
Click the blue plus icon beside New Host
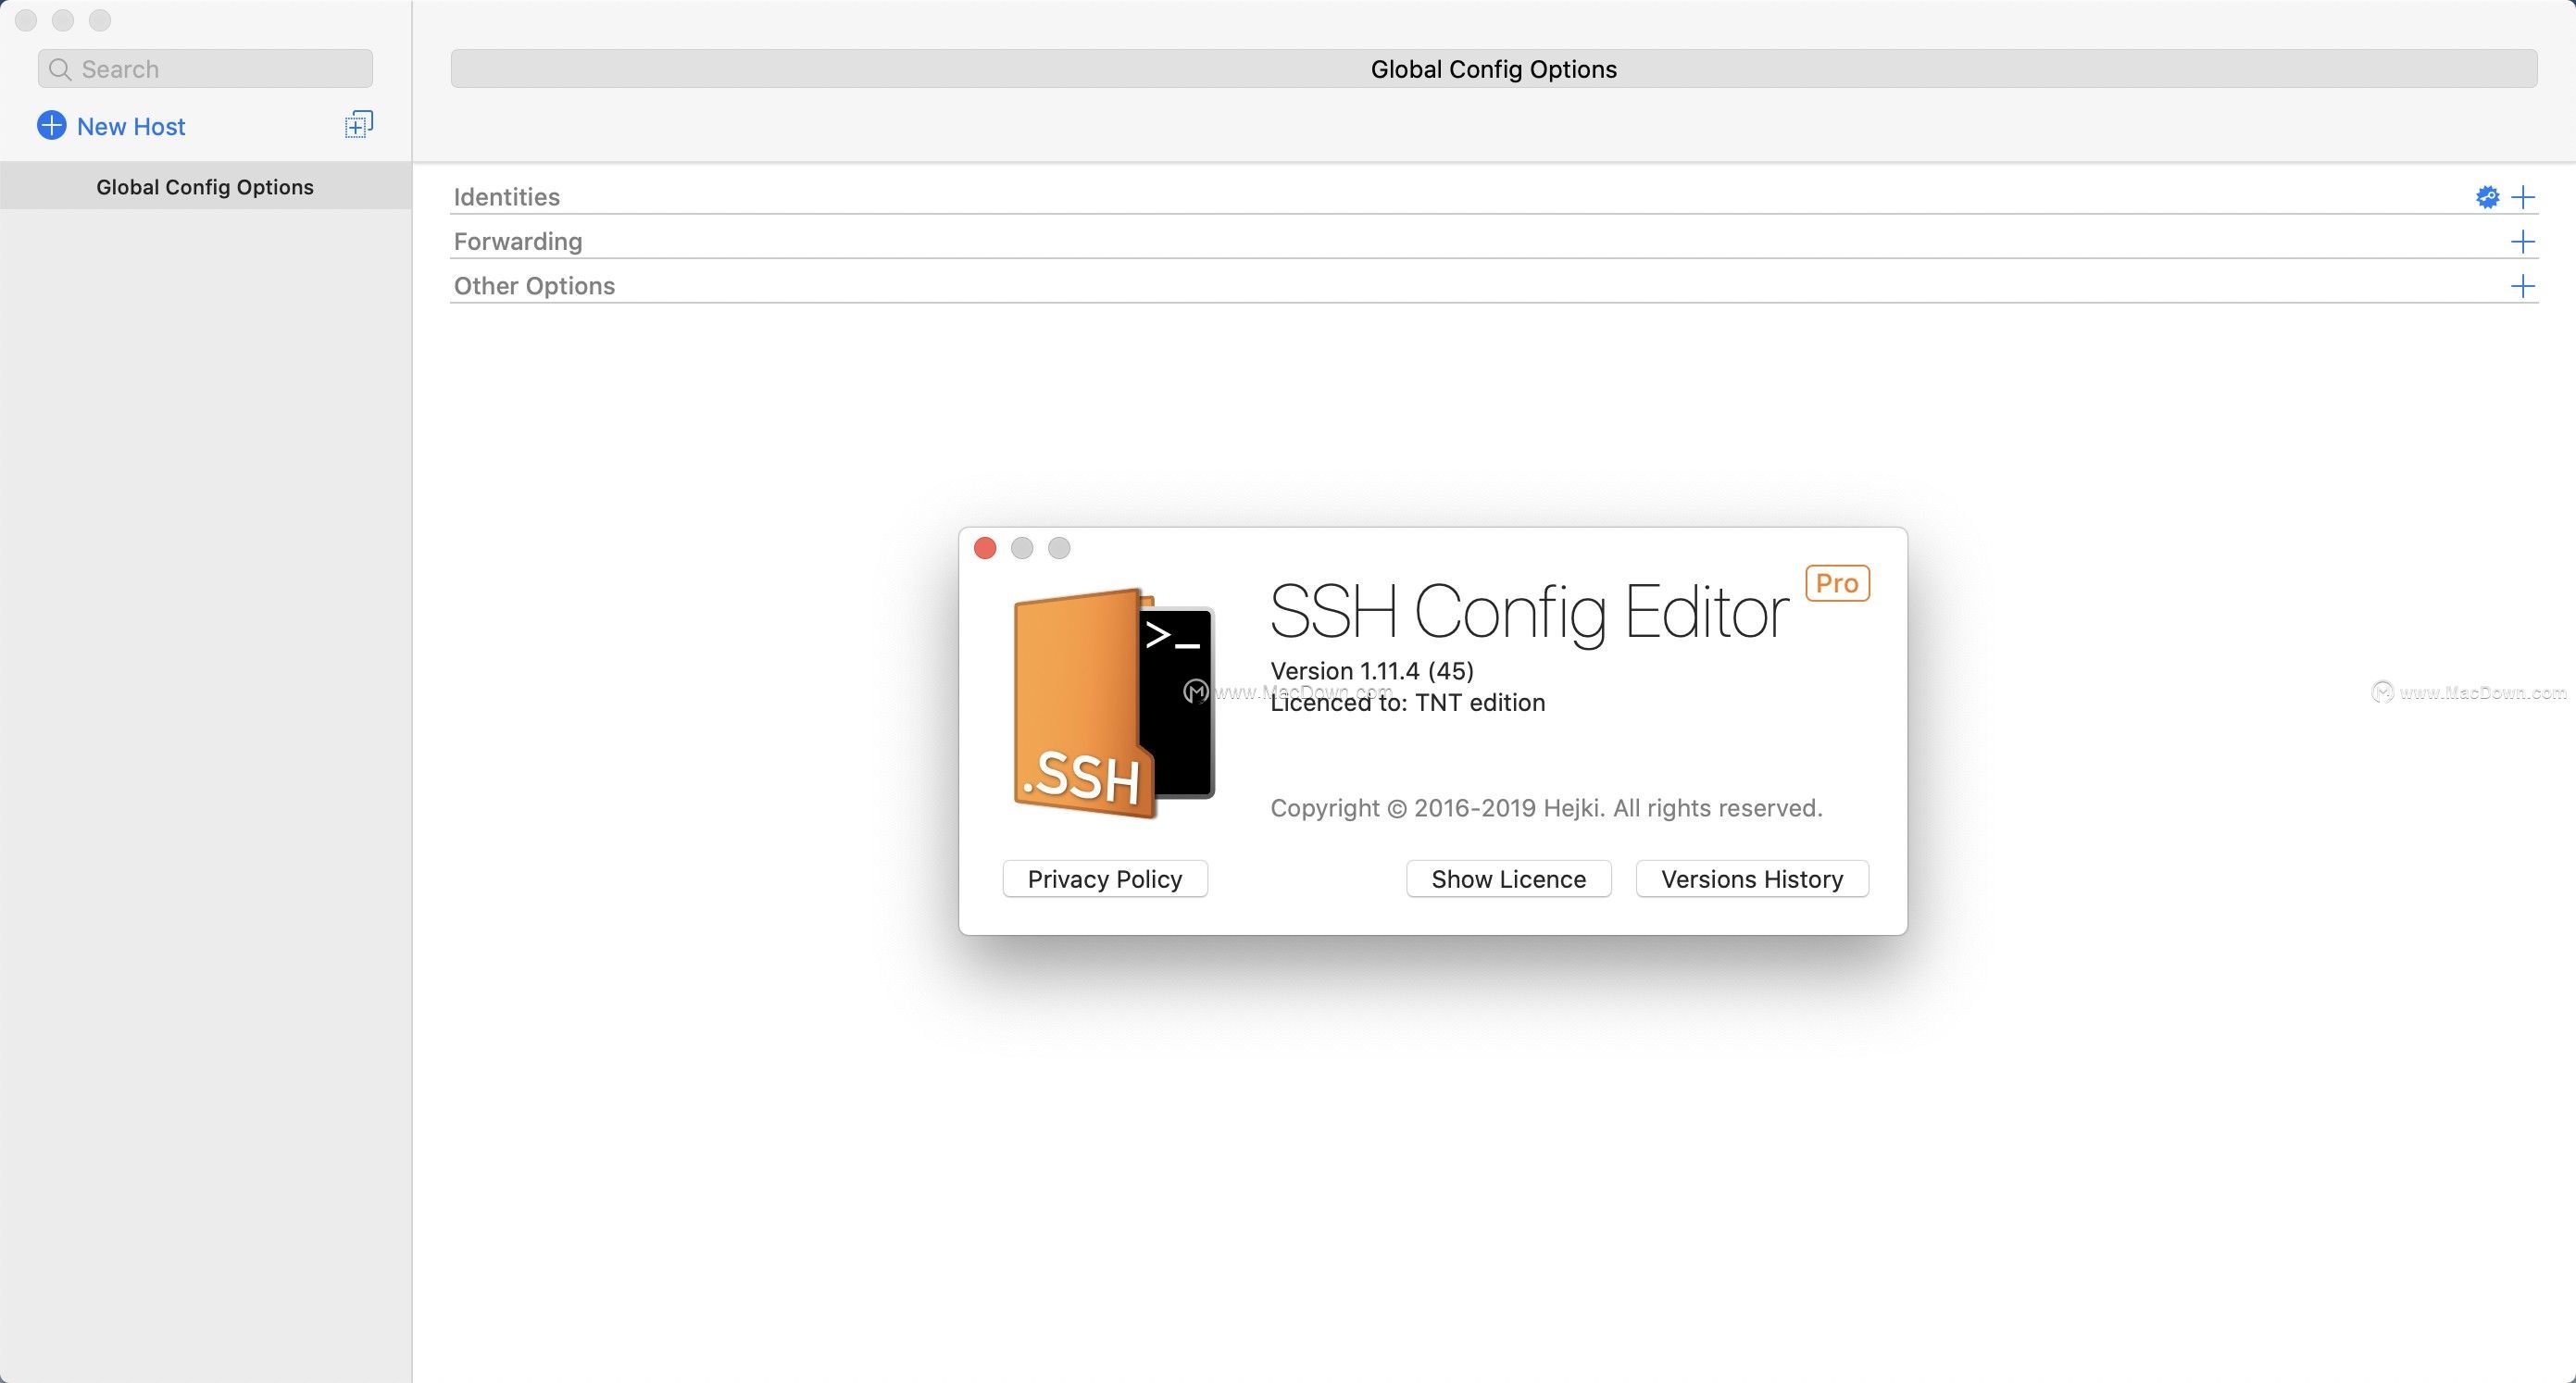[x=51, y=126]
